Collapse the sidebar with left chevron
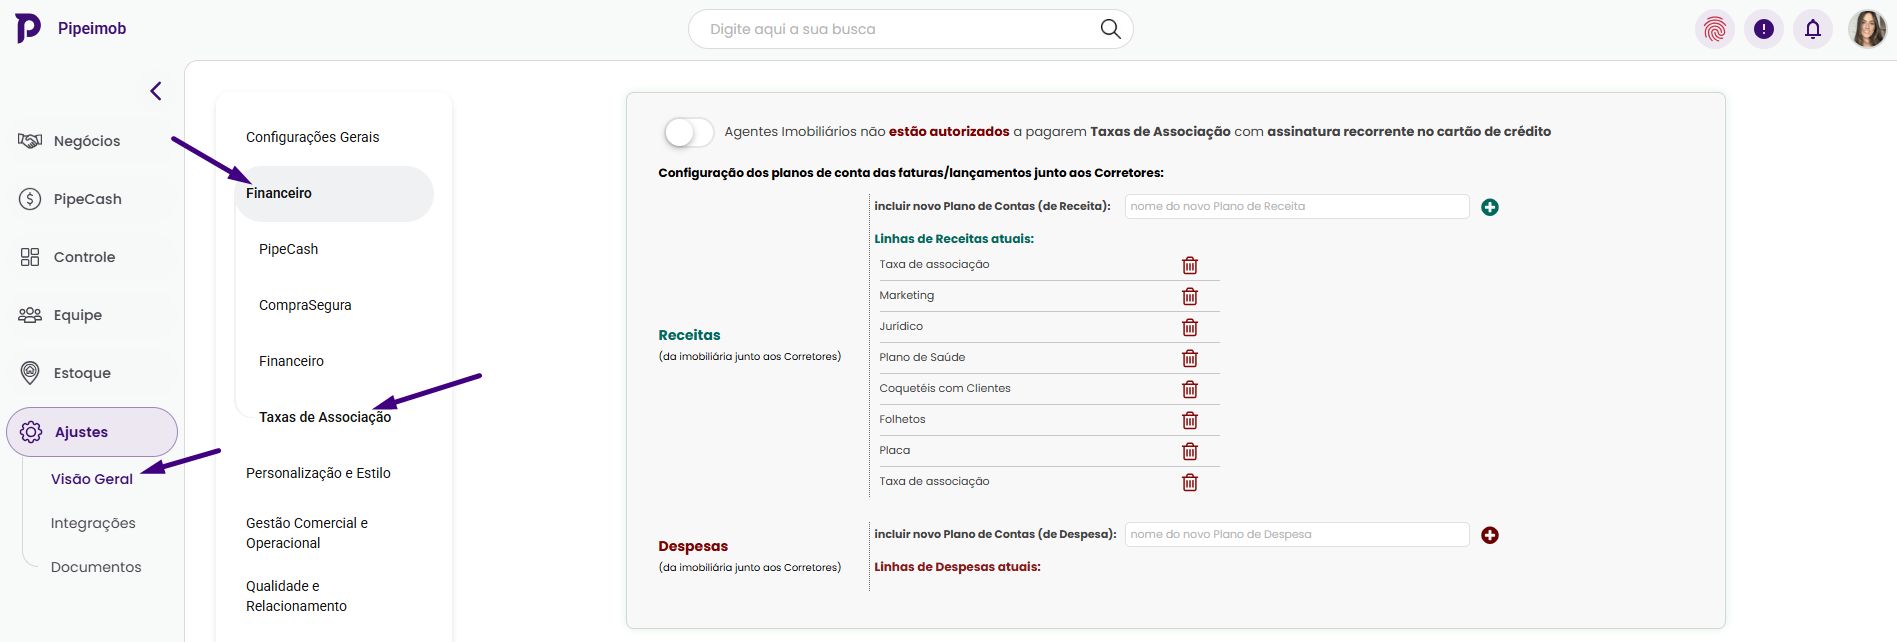Image resolution: width=1897 pixels, height=642 pixels. click(x=156, y=91)
